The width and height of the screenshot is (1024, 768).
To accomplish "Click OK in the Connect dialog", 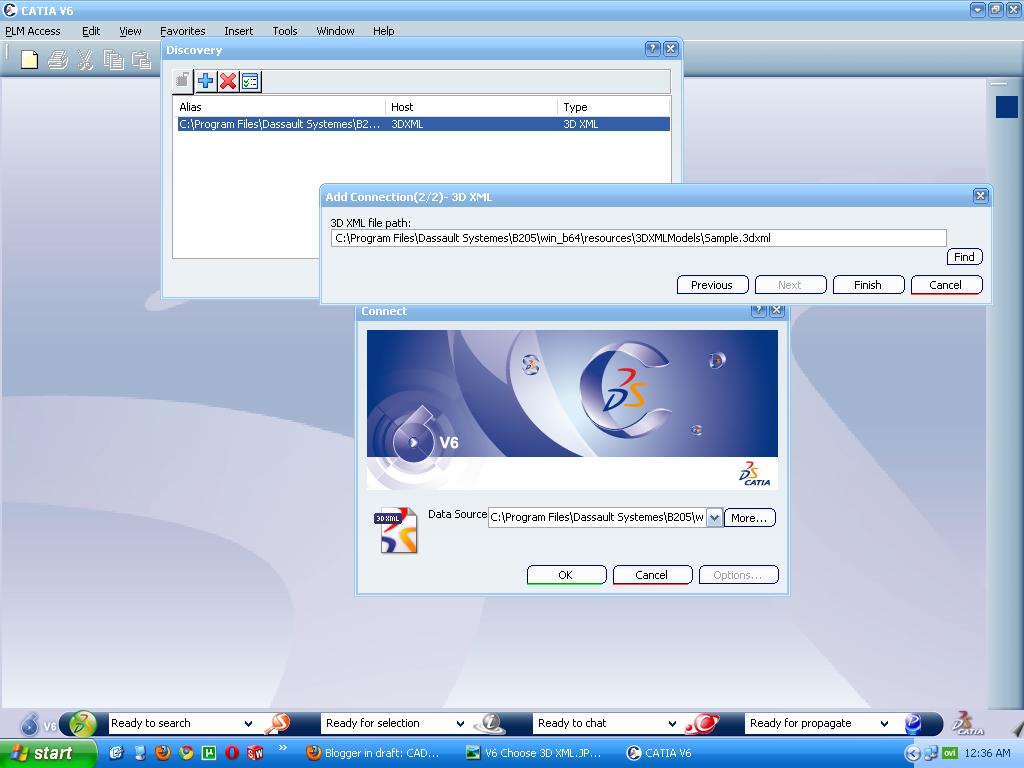I will pyautogui.click(x=566, y=575).
